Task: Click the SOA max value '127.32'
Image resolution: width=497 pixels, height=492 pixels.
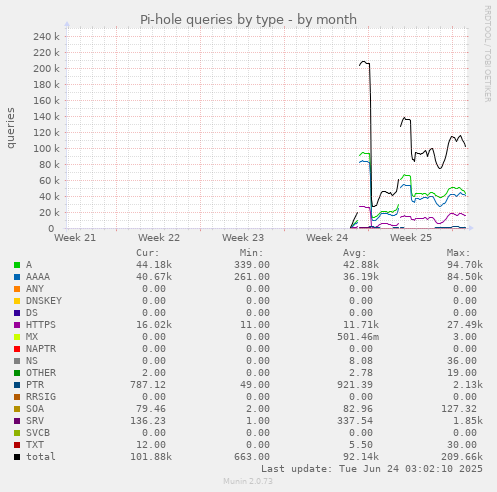Action: coord(459,409)
